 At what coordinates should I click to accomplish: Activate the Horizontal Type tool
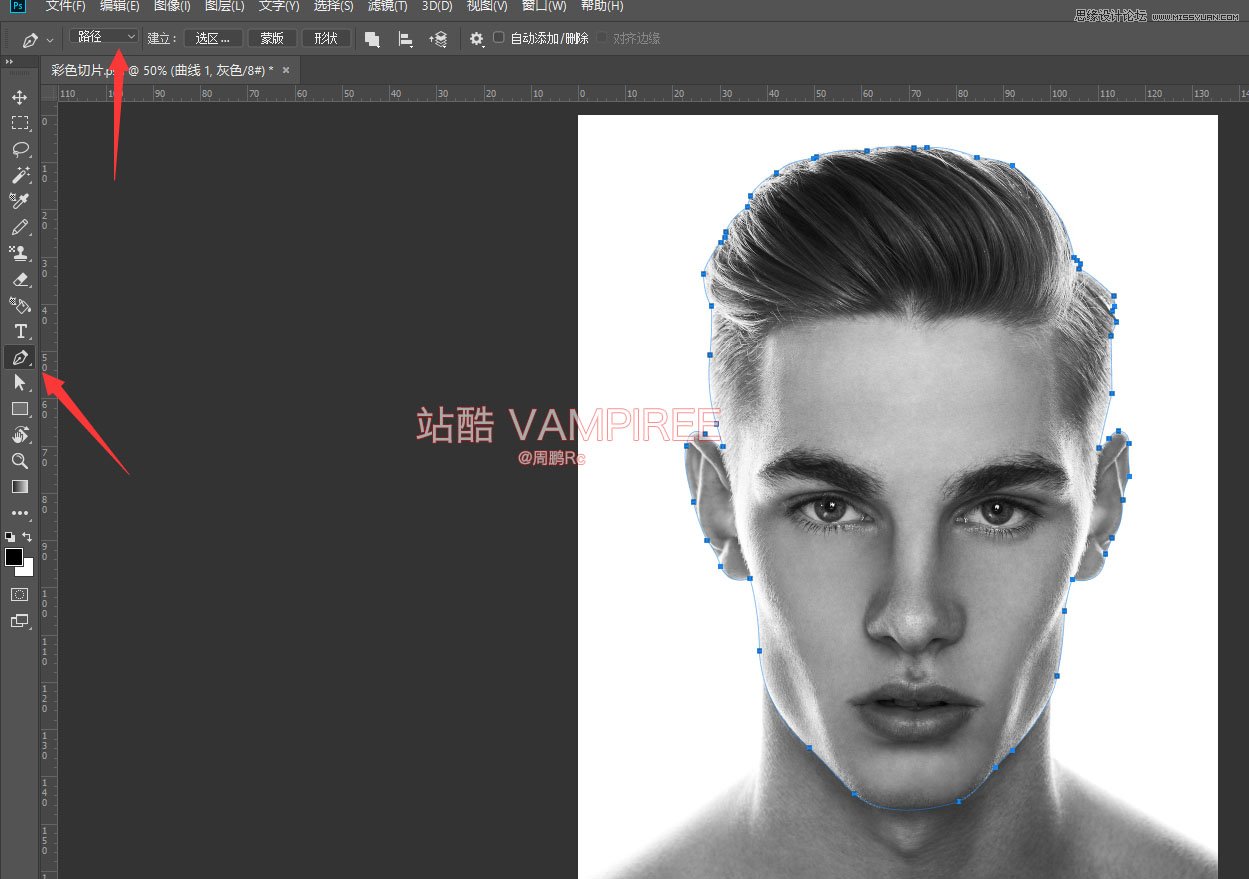tap(19, 331)
